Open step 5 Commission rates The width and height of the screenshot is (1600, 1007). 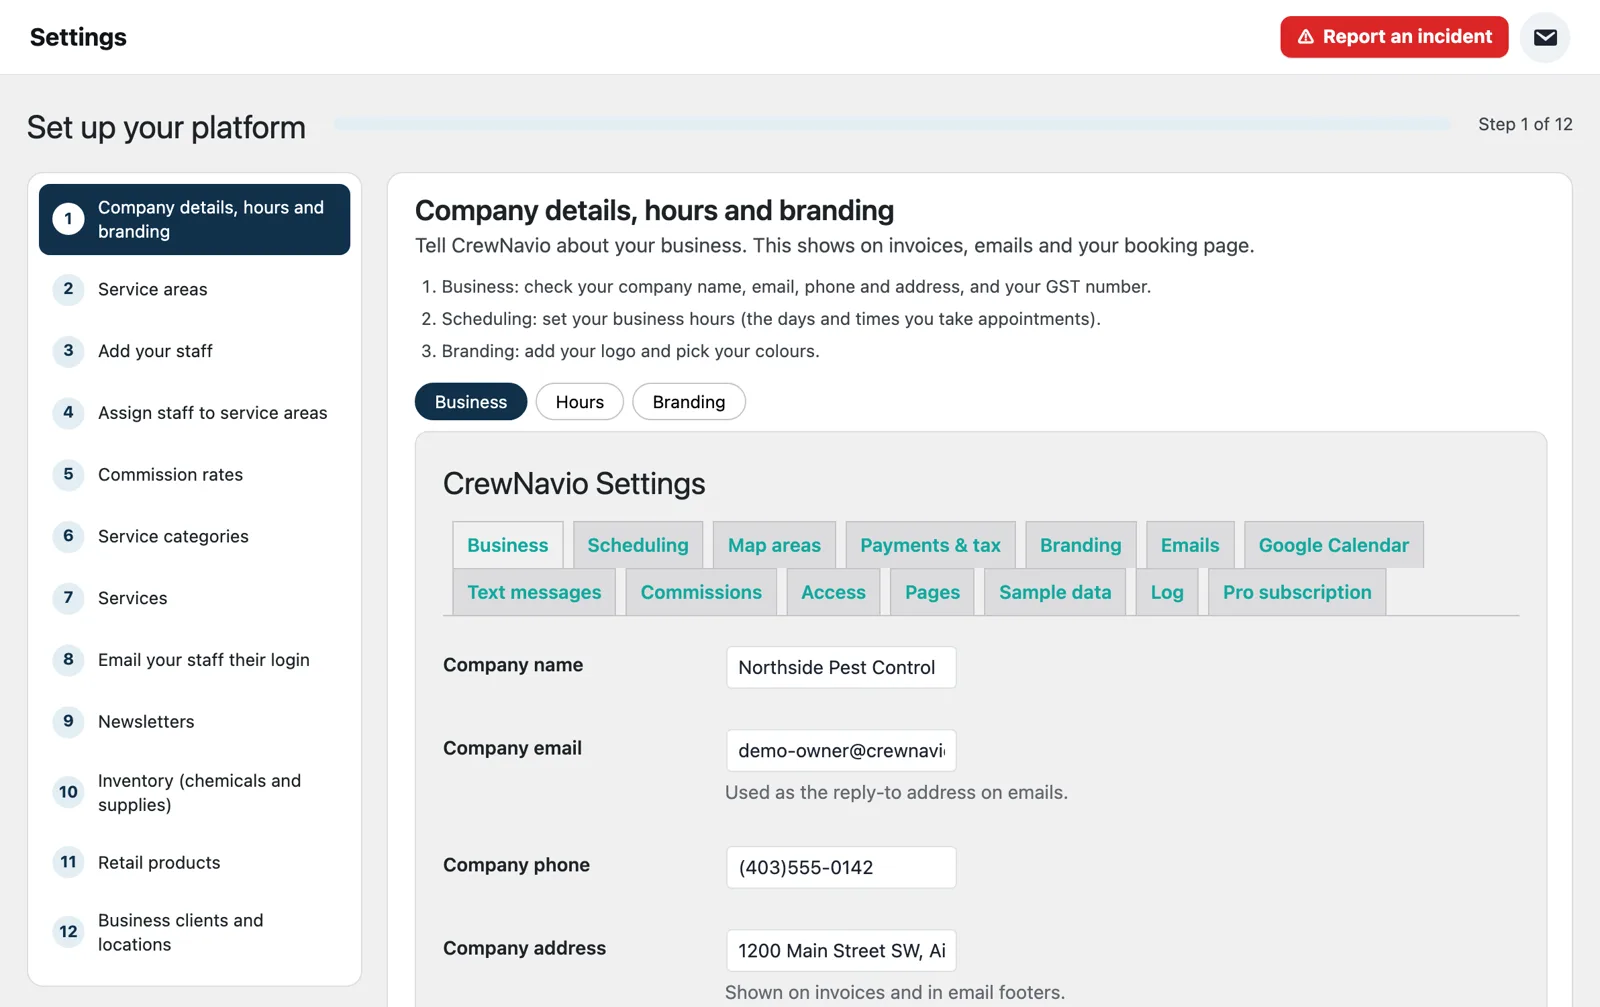click(x=194, y=474)
